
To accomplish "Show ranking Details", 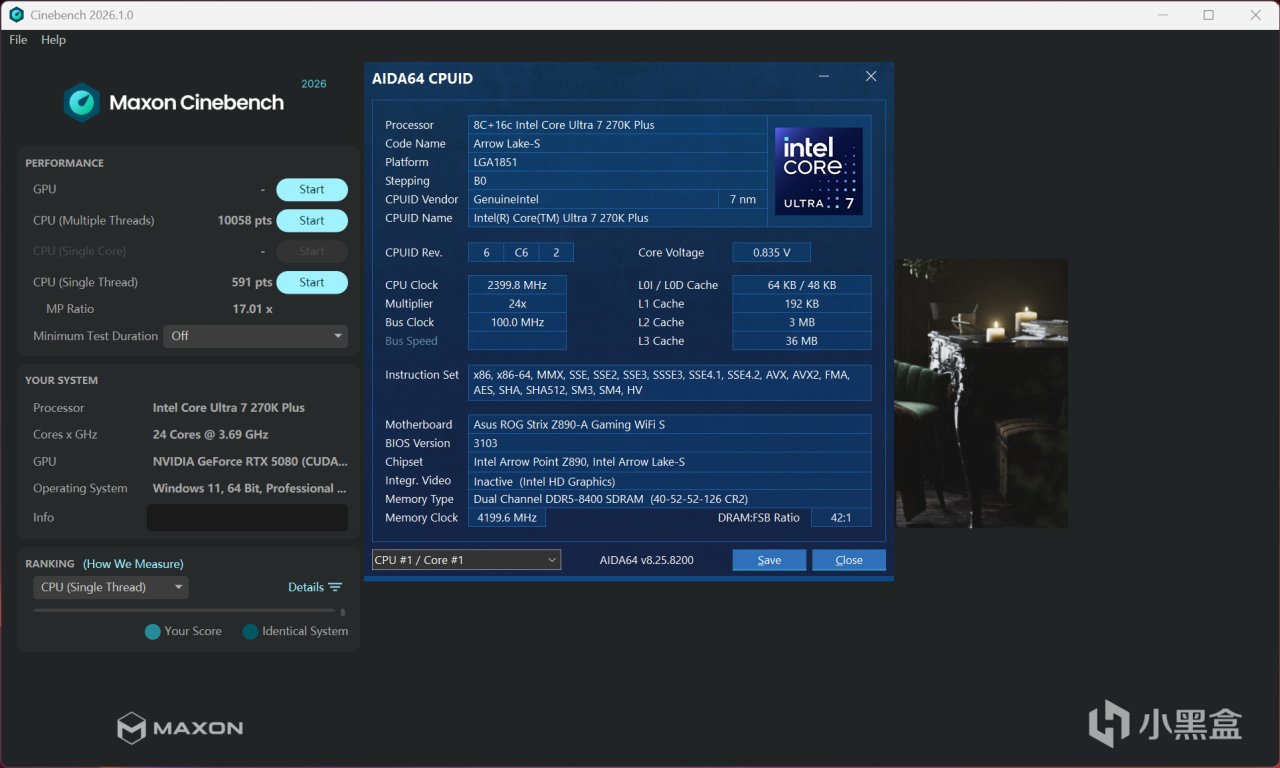I will coord(306,587).
